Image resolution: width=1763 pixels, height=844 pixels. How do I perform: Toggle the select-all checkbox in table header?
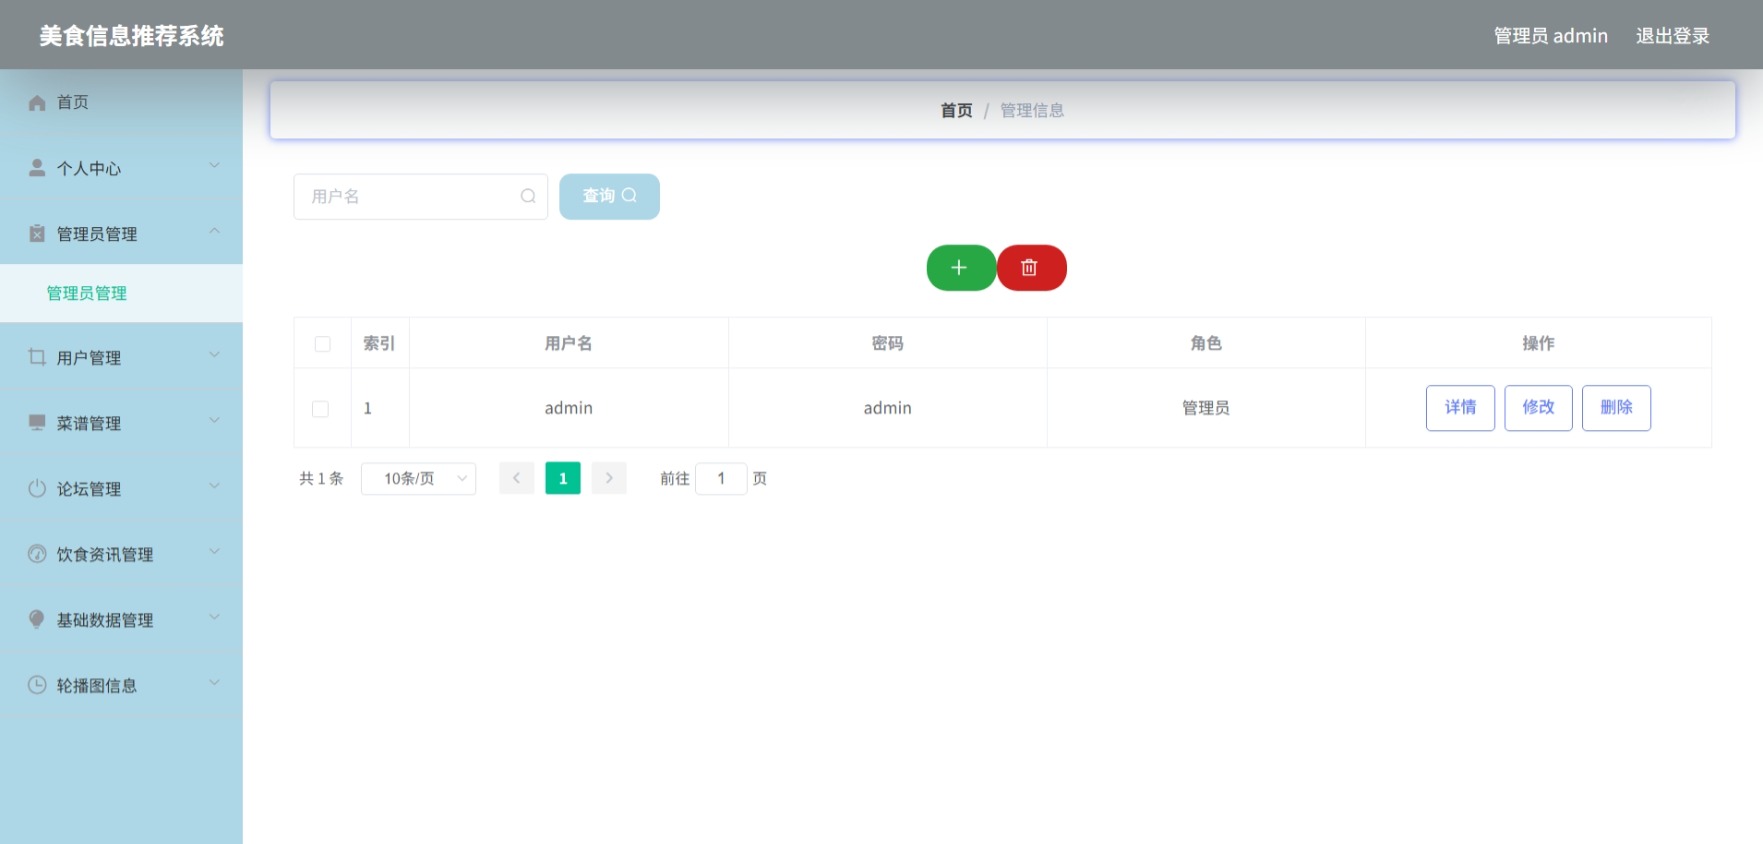[x=322, y=344]
